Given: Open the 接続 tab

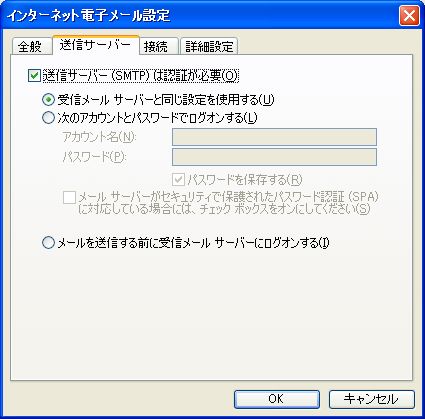Looking at the screenshot, I should [x=156, y=46].
